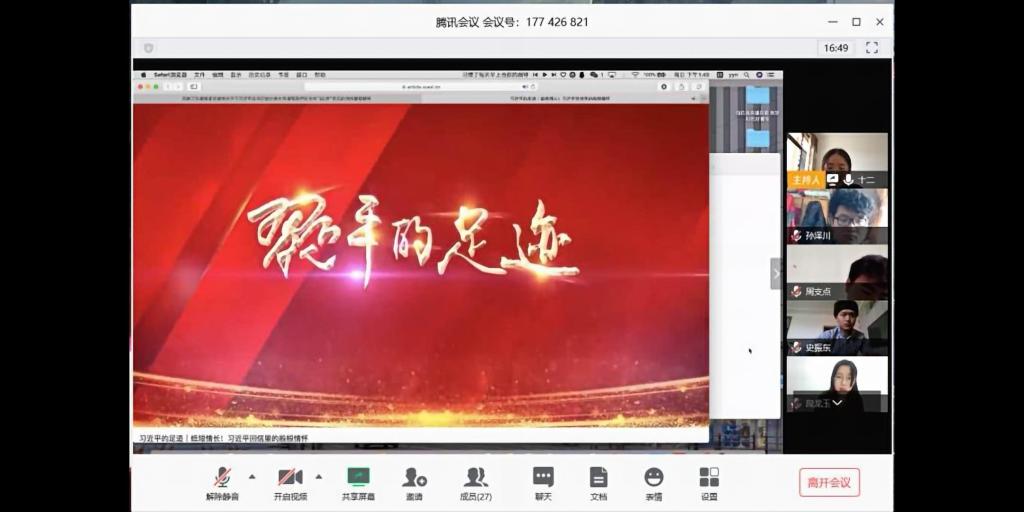Viewport: 1024px width, 512px height.
Task: Click the security shield icon at top-left
Action: (x=149, y=47)
